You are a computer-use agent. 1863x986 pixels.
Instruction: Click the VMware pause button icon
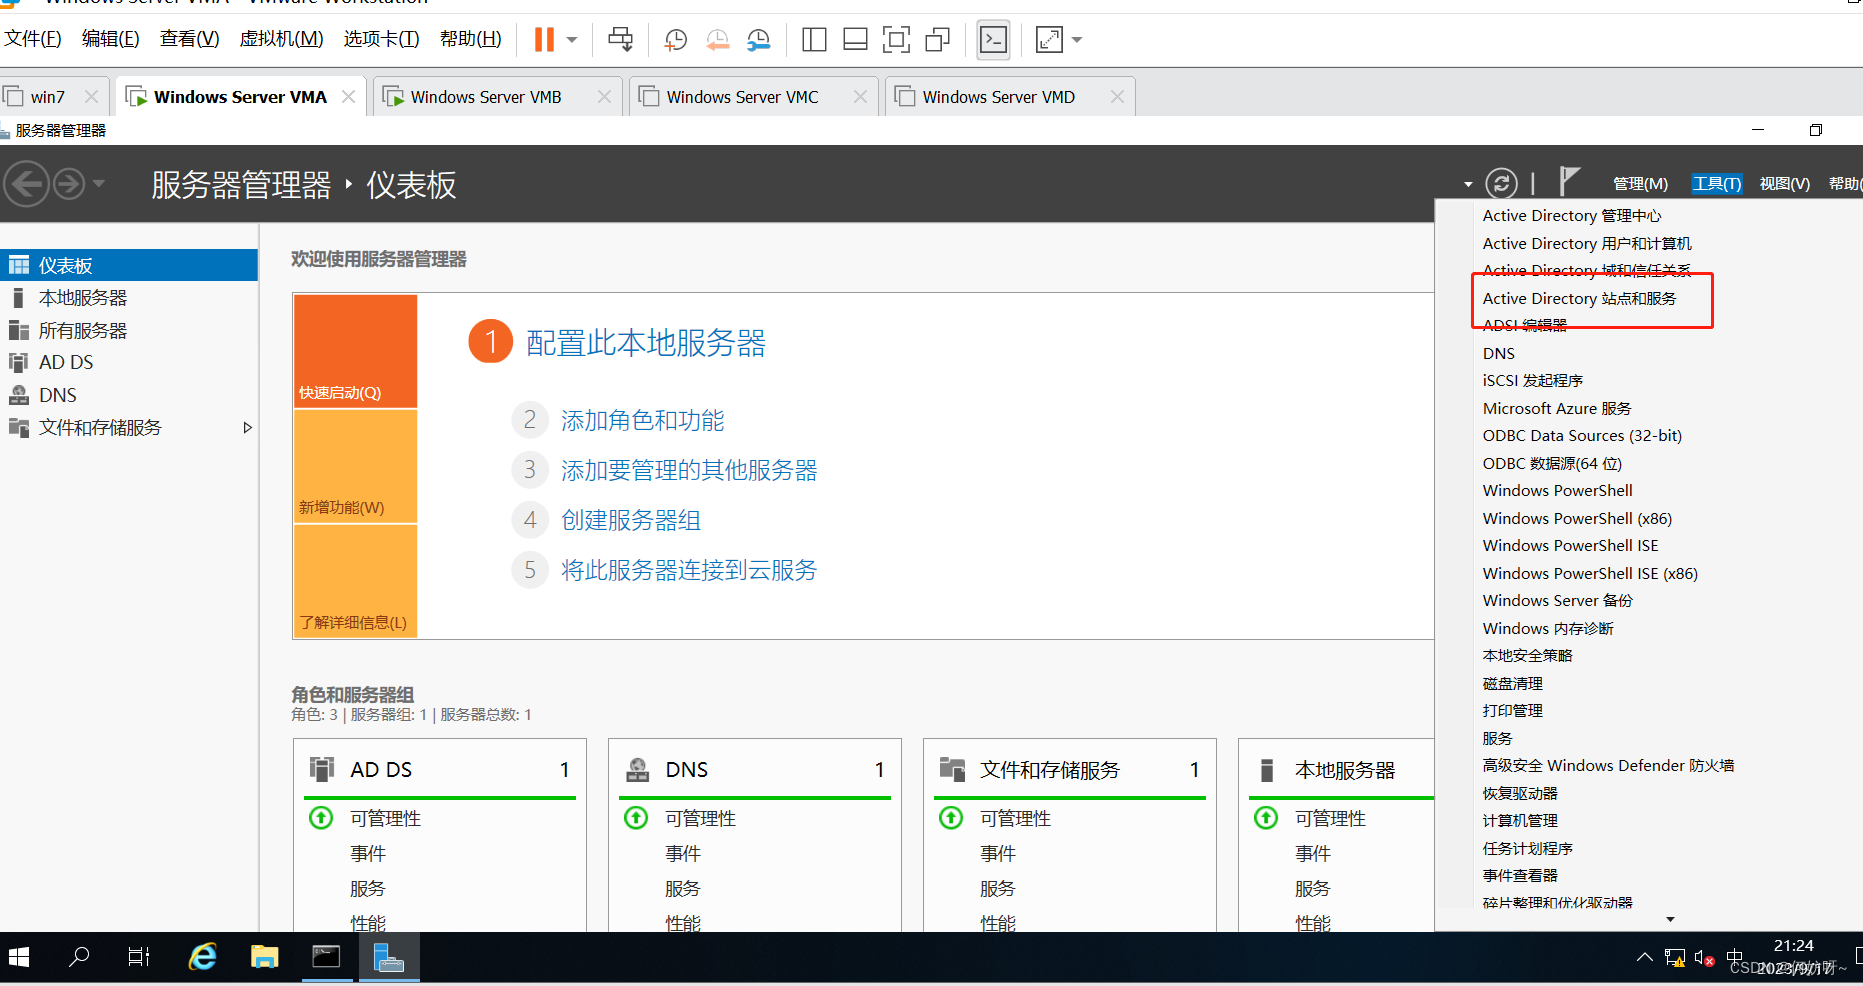coord(544,40)
